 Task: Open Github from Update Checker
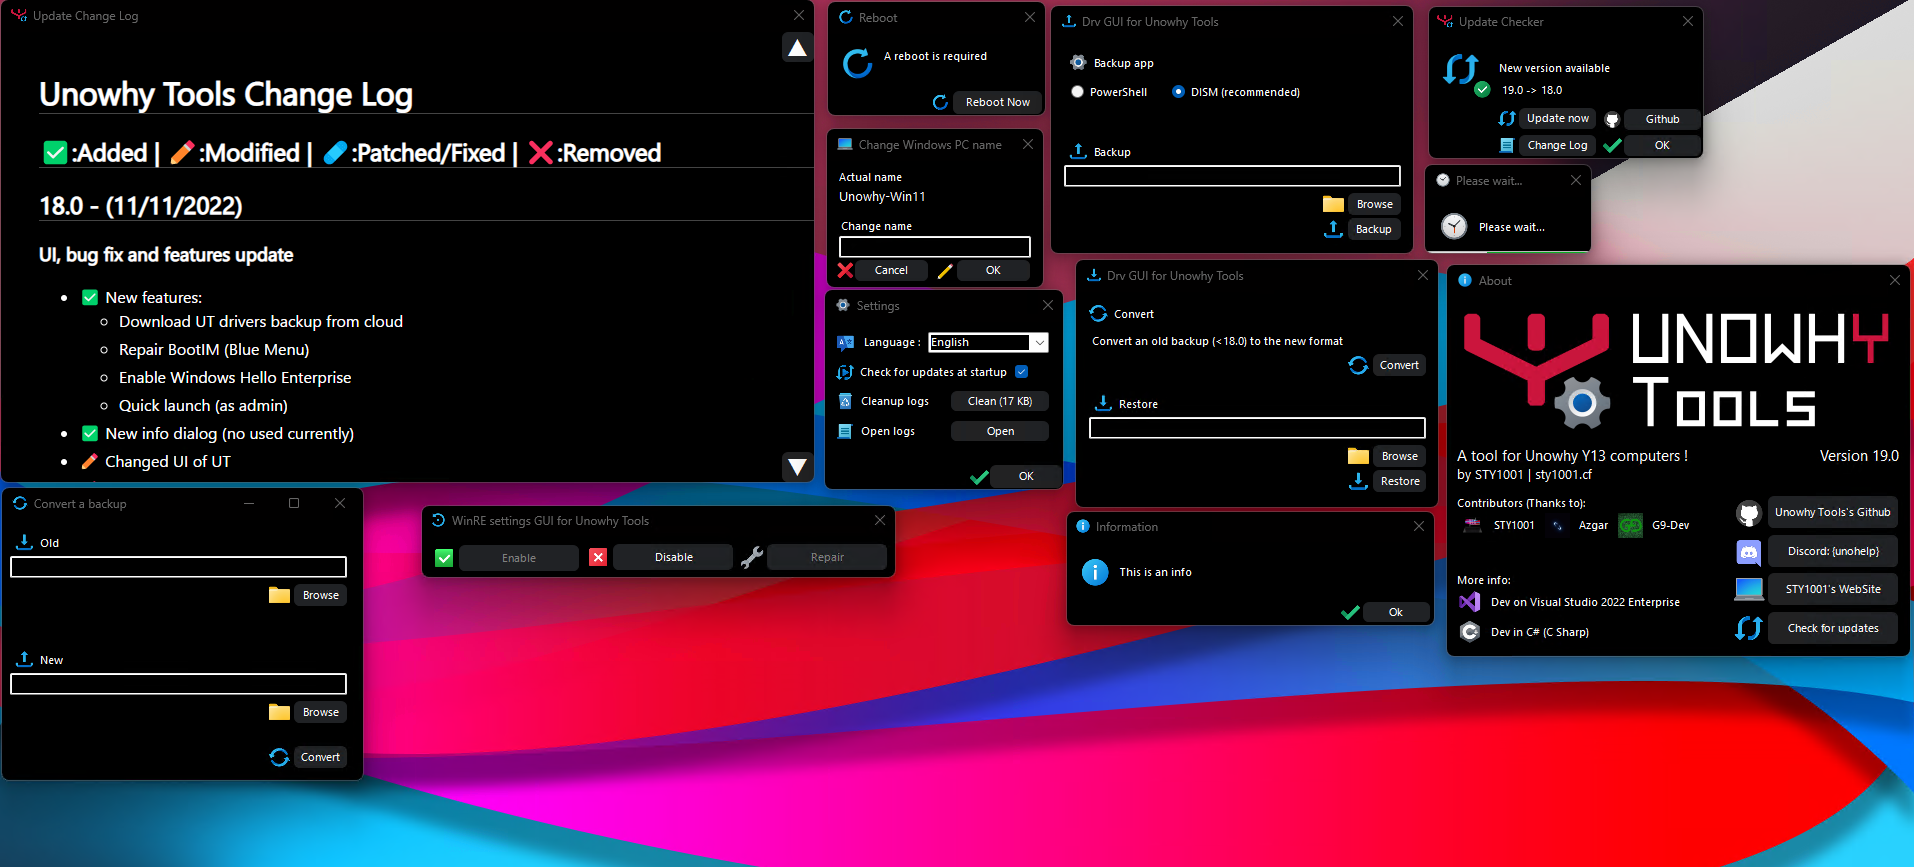coord(1662,119)
